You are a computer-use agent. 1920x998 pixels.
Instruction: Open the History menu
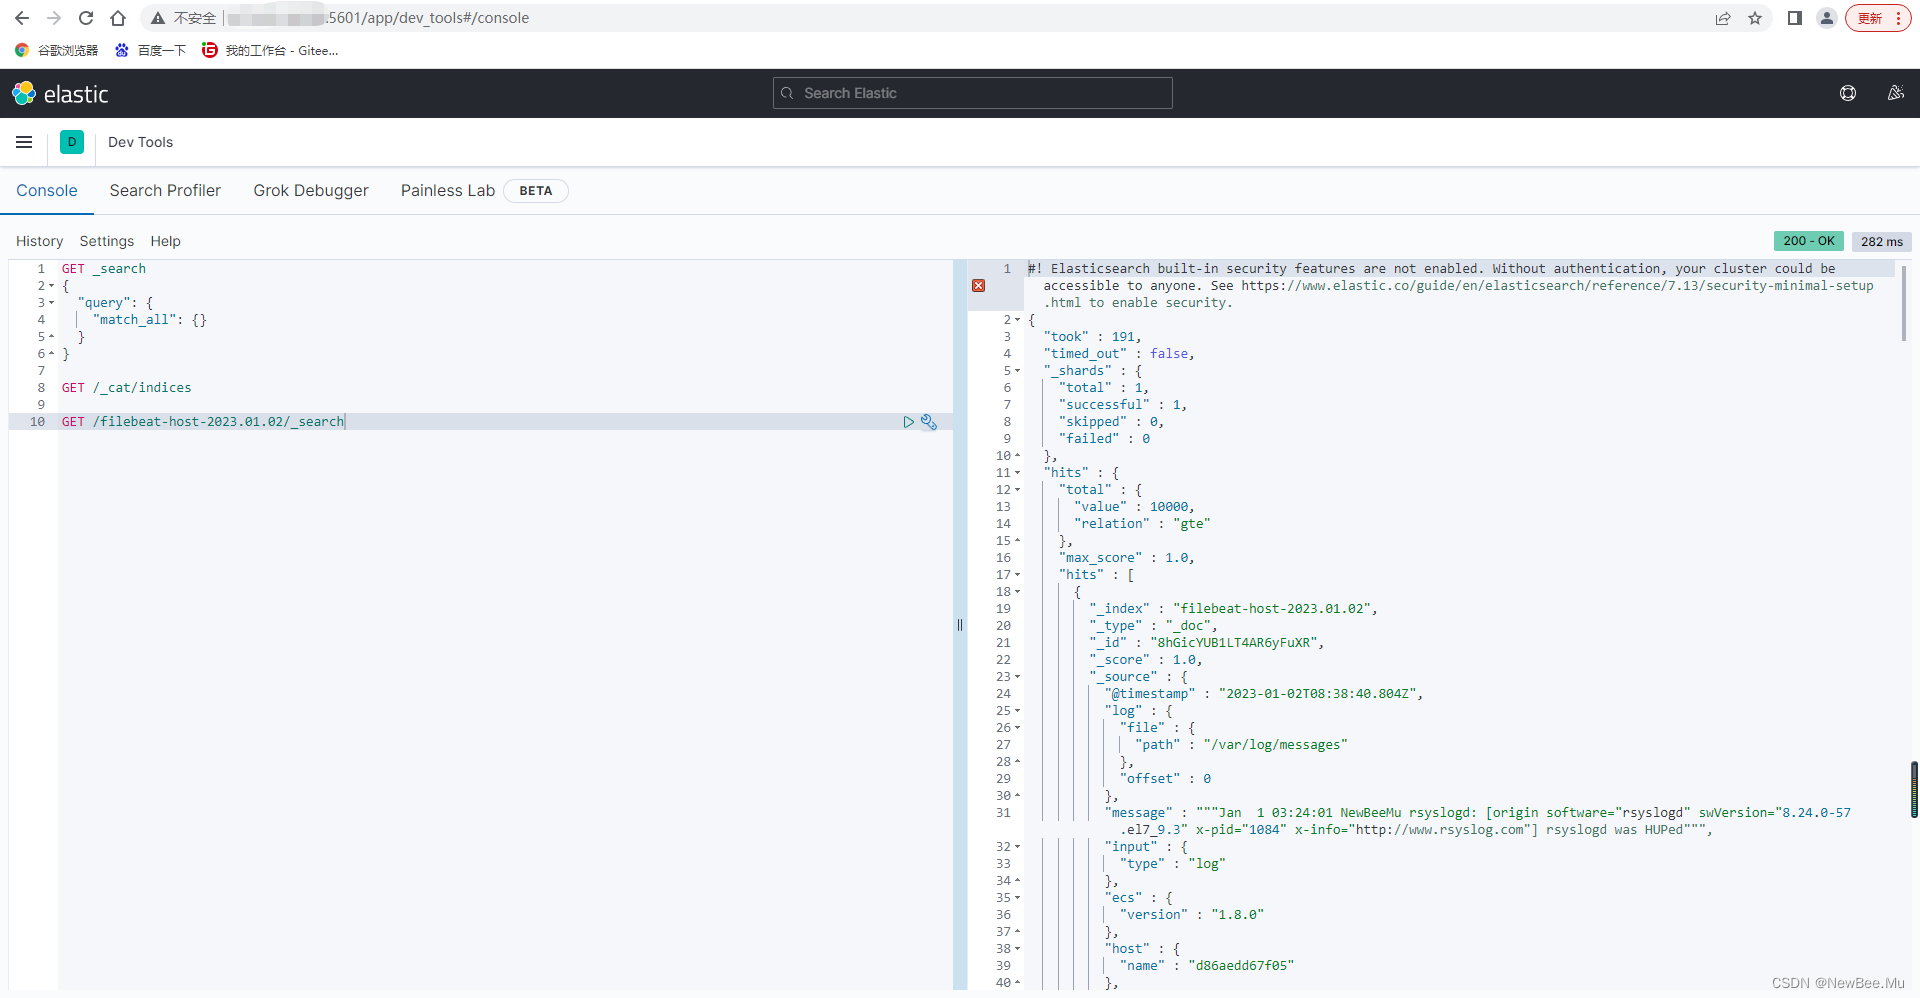(39, 241)
